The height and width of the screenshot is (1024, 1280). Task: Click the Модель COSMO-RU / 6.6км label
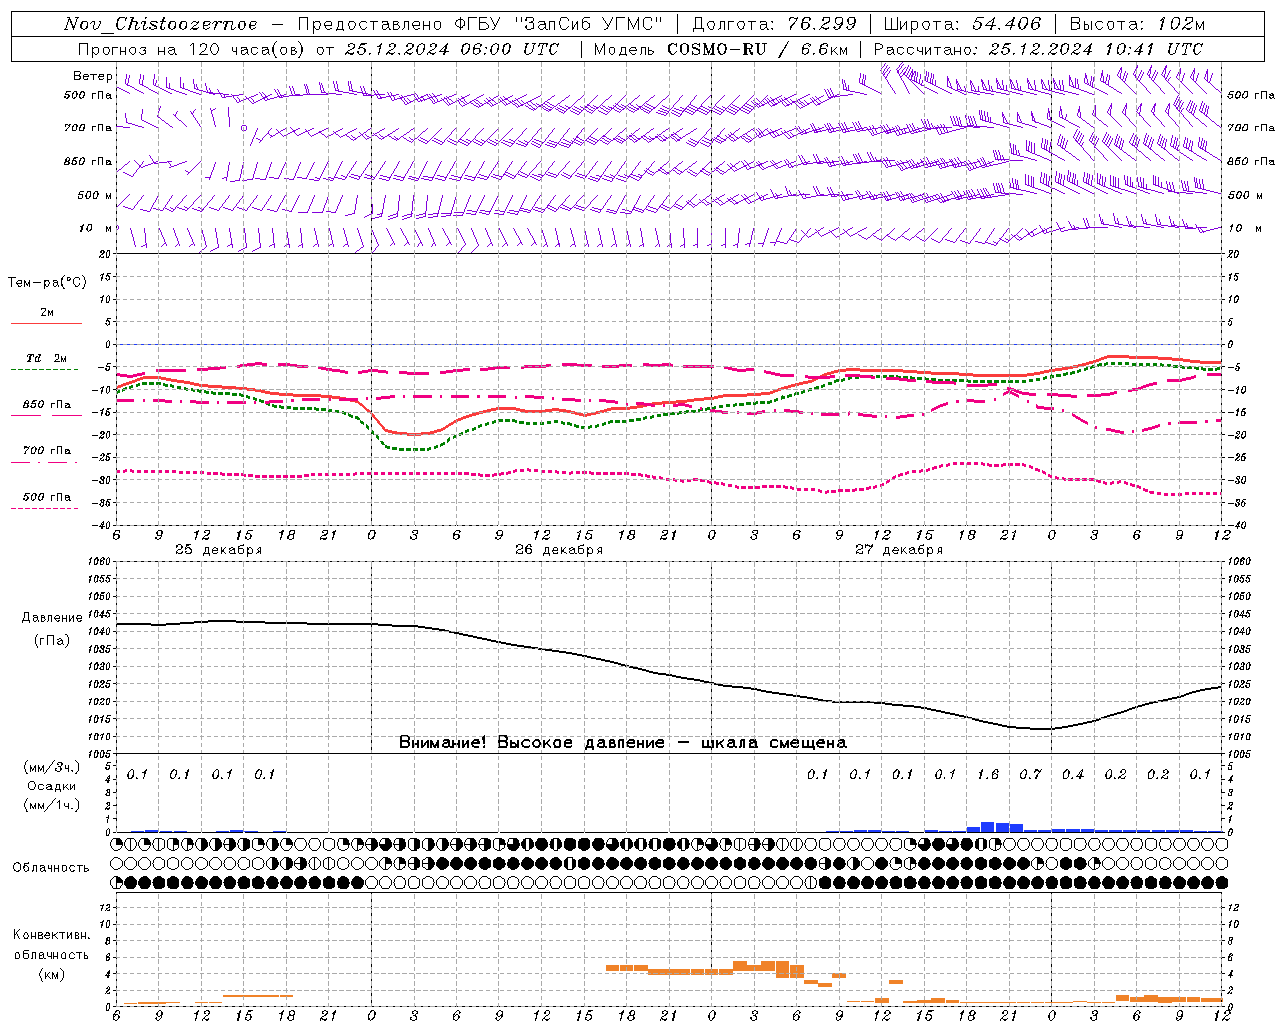click(x=720, y=49)
